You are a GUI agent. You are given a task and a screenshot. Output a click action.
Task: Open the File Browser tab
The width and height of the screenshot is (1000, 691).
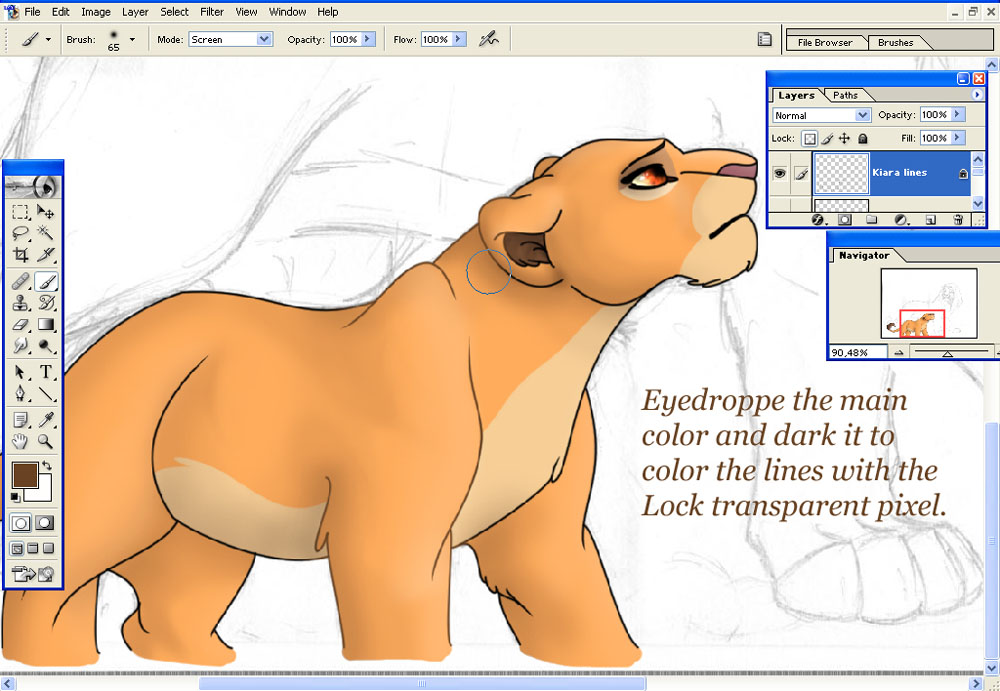(x=825, y=43)
